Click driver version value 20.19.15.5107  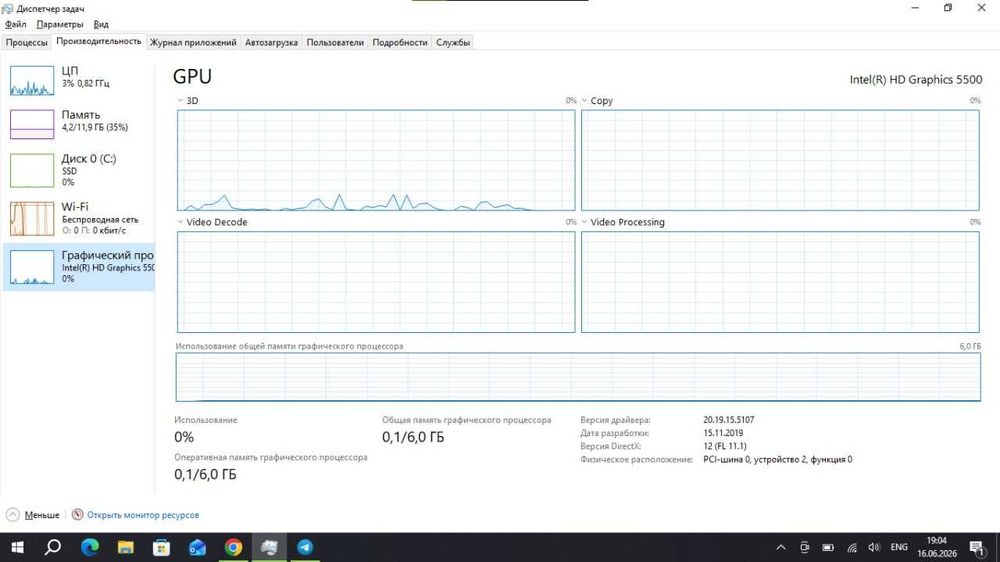click(x=728, y=420)
